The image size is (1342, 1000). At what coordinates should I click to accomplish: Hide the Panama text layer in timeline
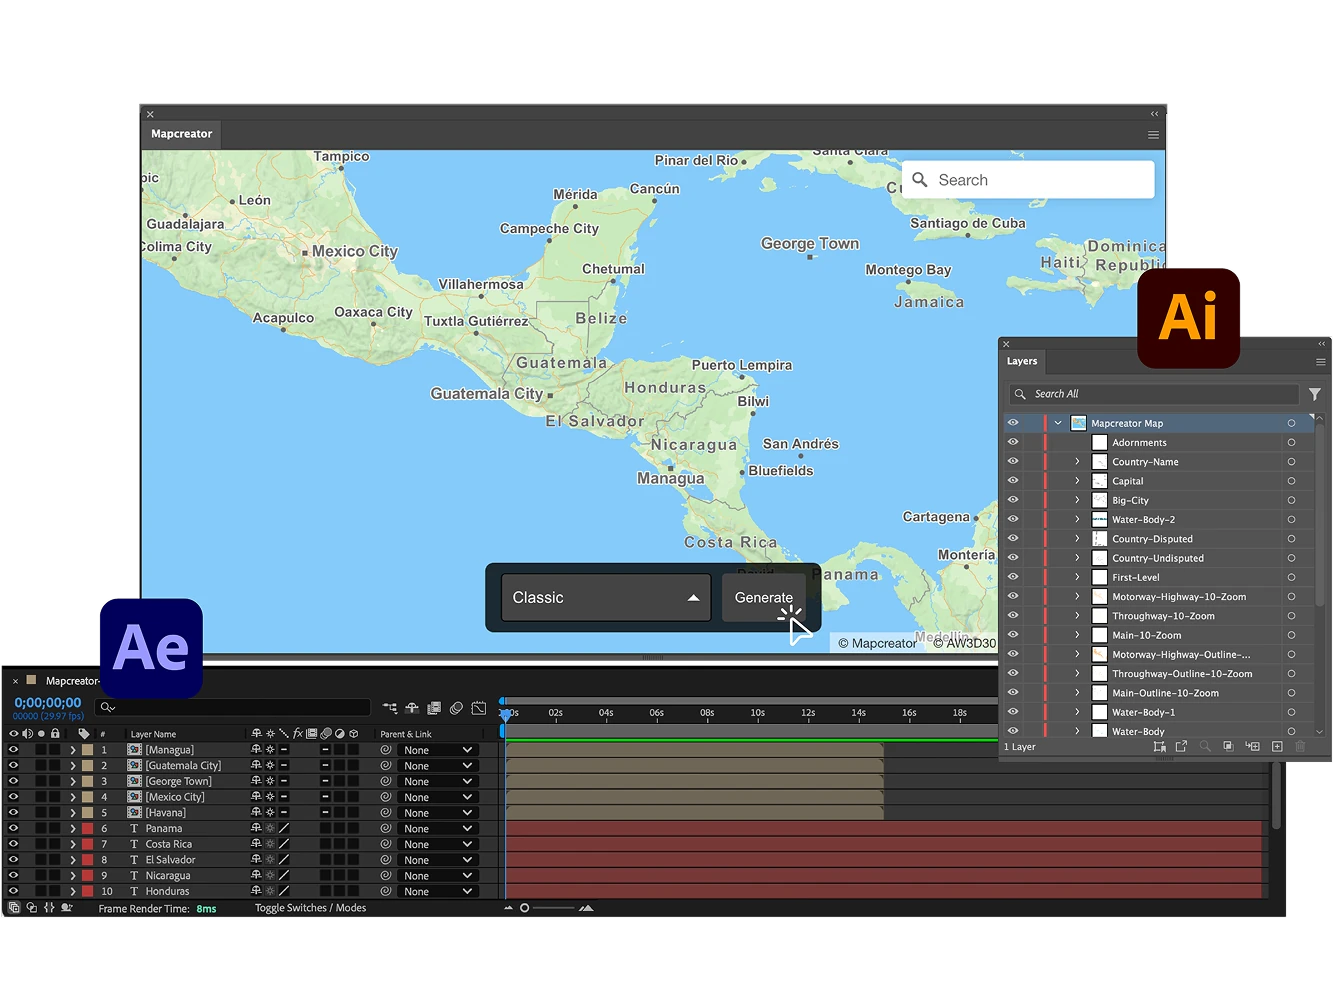tap(14, 828)
